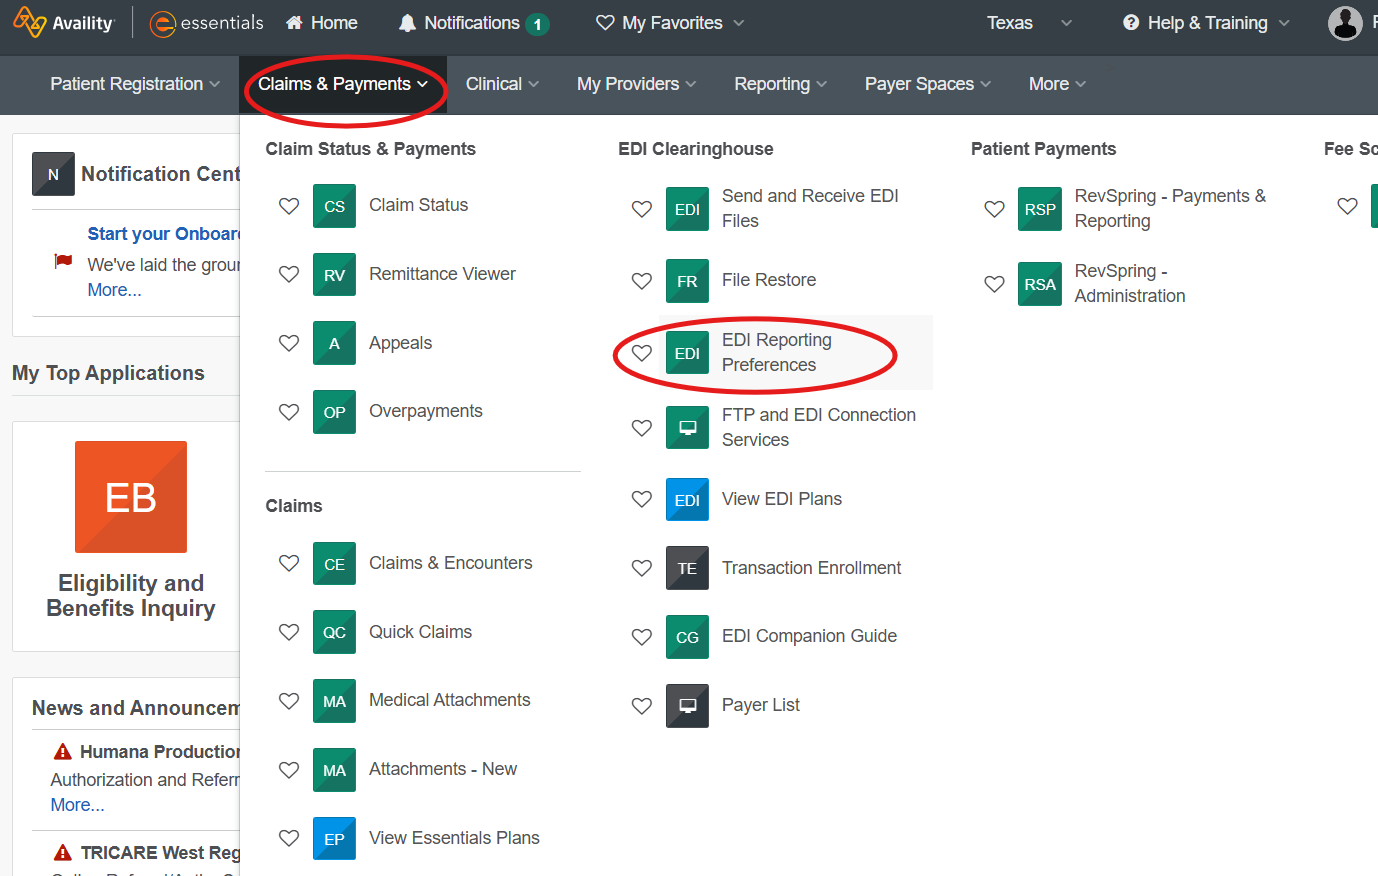Open the essentials logo link
The width and height of the screenshot is (1378, 876).
point(207,23)
